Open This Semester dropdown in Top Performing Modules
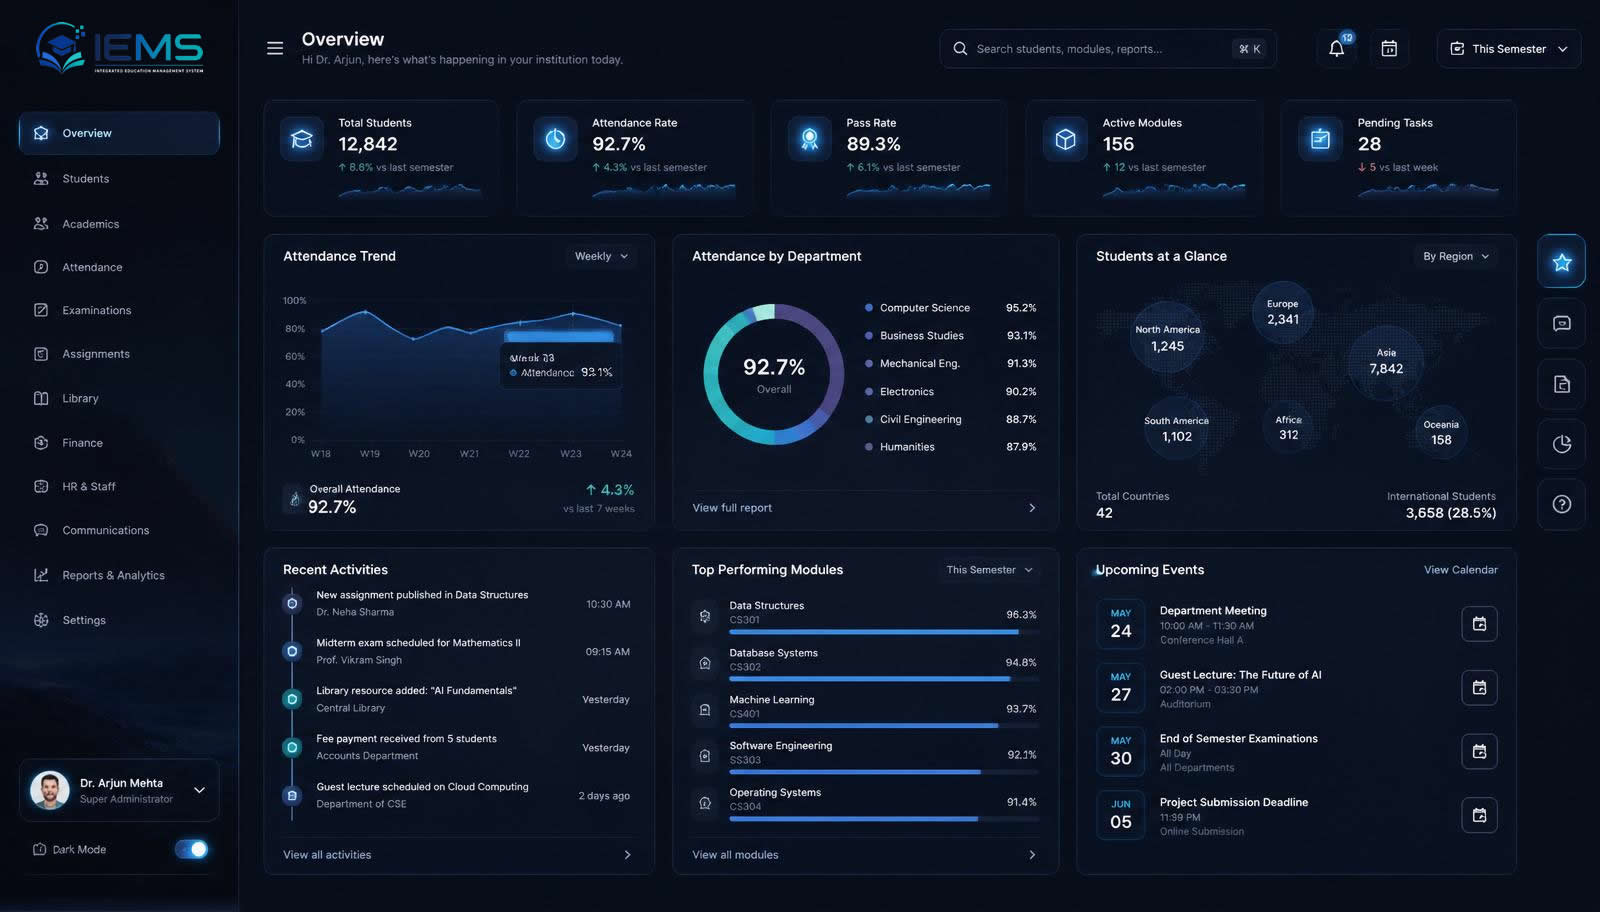 [989, 570]
